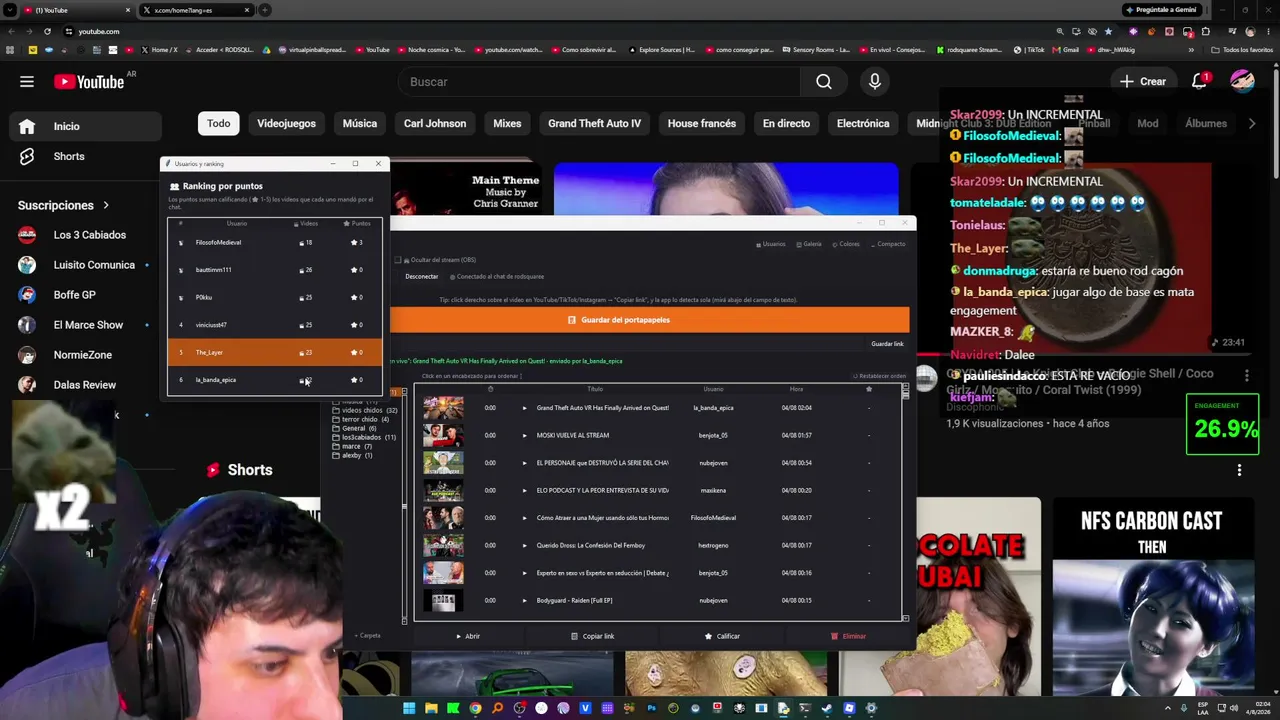1280x720 pixels.
Task: Select the Carl Johnson filter chip
Action: (435, 124)
